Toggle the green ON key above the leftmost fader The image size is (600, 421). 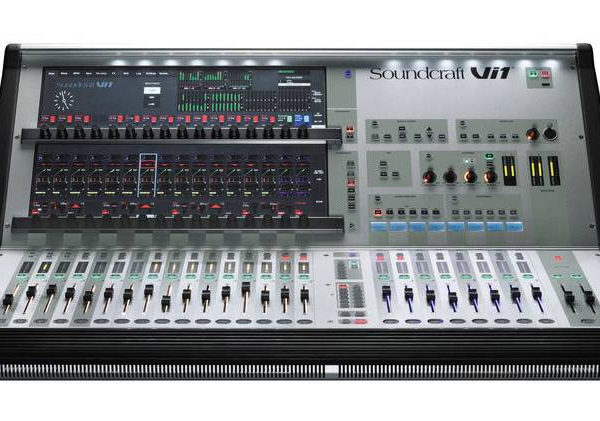(22, 276)
